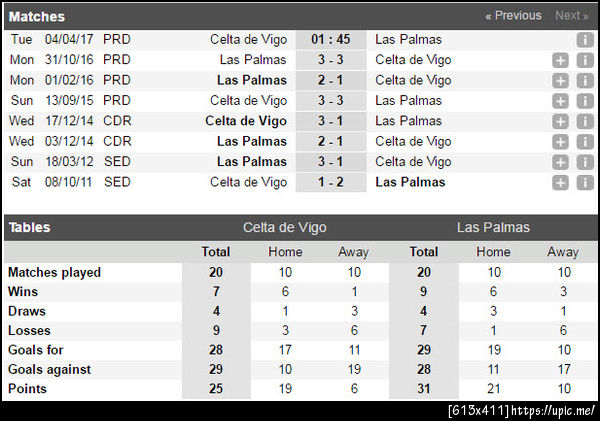Click info icon for the 13/09/15 match
The height and width of the screenshot is (421, 600).
pos(585,101)
